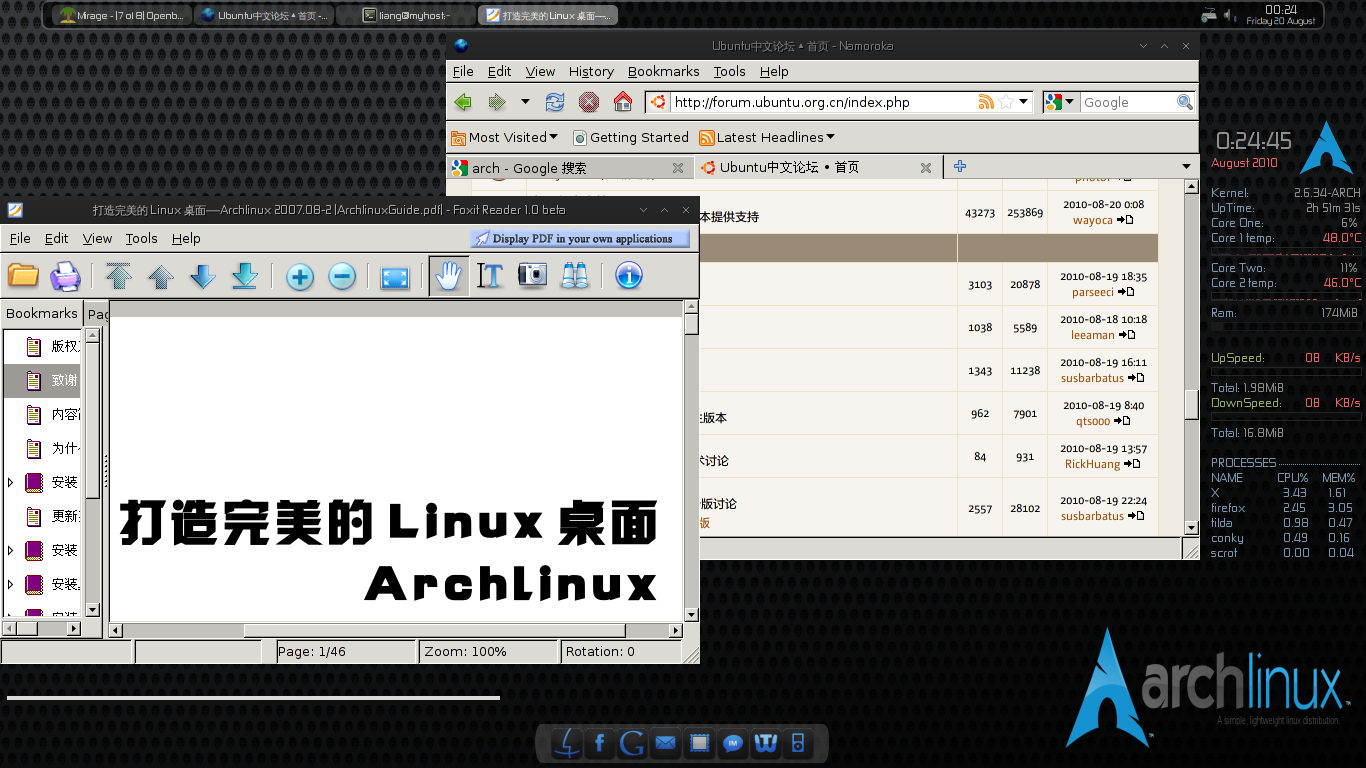Subscribe via the RSS feed icon

coord(986,102)
